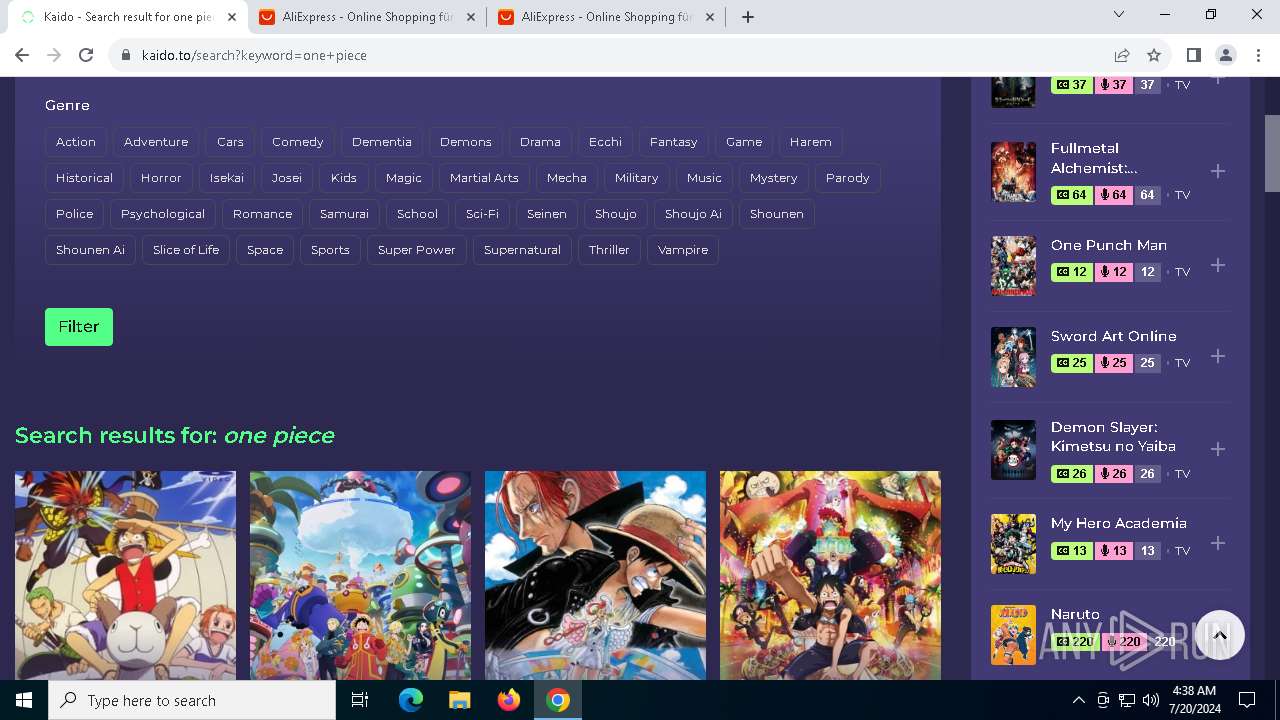Open the Shanks One Piece Film Red poster
1280x720 pixels.
pos(595,576)
